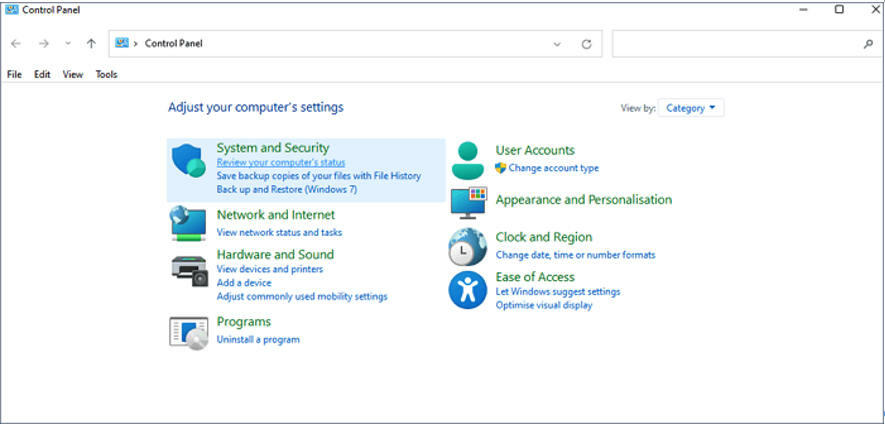Open the Hardware and Sound printer icon
This screenshot has height=424, width=885.
(x=189, y=271)
